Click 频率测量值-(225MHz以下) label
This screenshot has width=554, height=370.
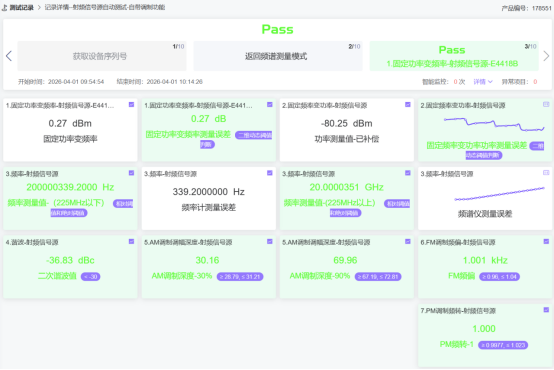(x=56, y=203)
